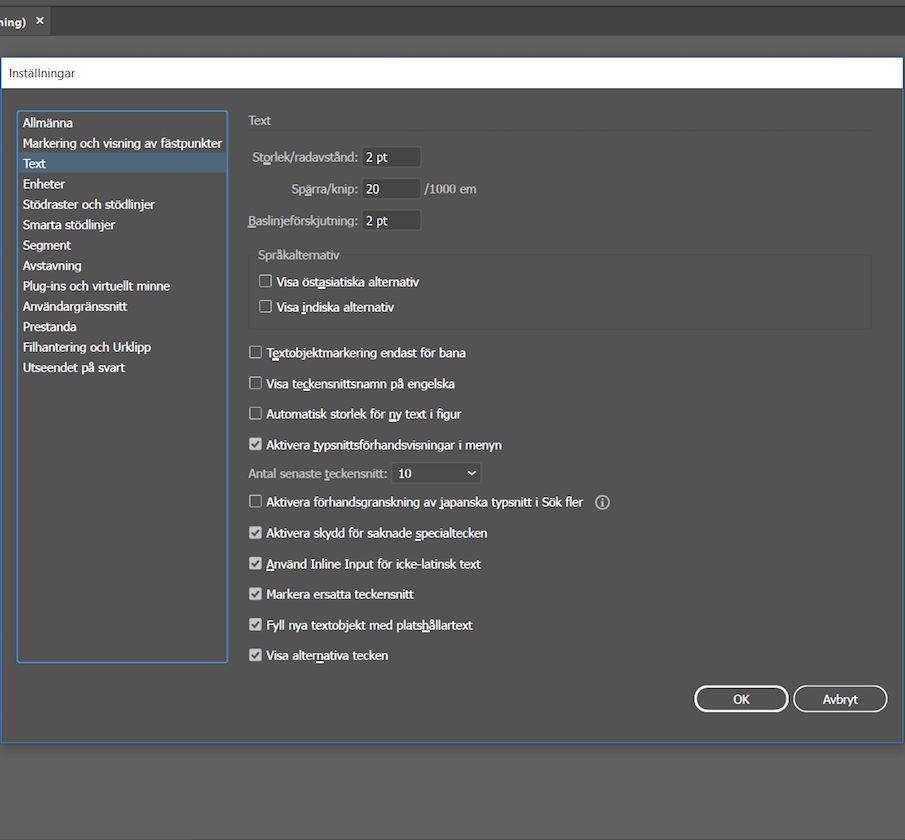Click the Storlek/radavstånd input field
905x840 pixels.
click(391, 157)
